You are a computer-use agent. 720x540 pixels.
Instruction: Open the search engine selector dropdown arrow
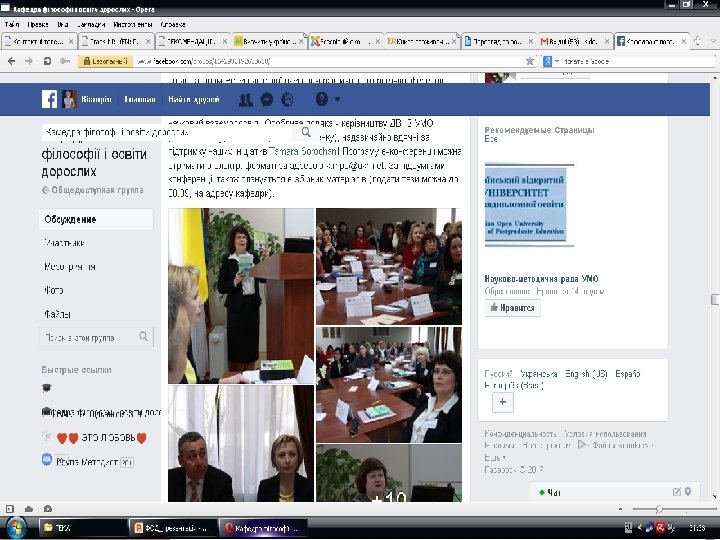click(x=557, y=61)
